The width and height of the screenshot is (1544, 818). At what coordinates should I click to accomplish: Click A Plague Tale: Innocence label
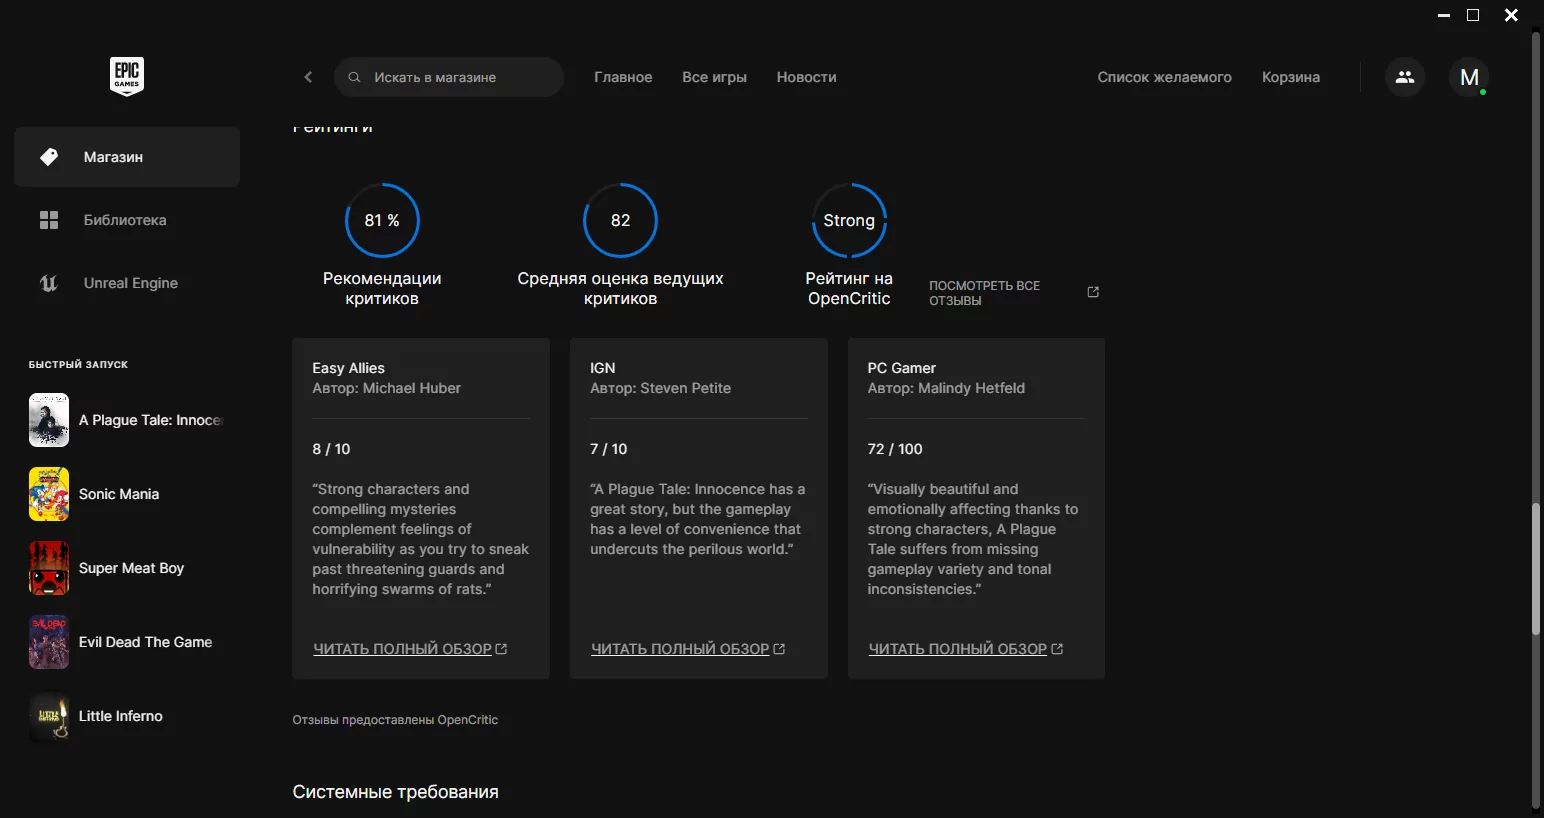151,420
